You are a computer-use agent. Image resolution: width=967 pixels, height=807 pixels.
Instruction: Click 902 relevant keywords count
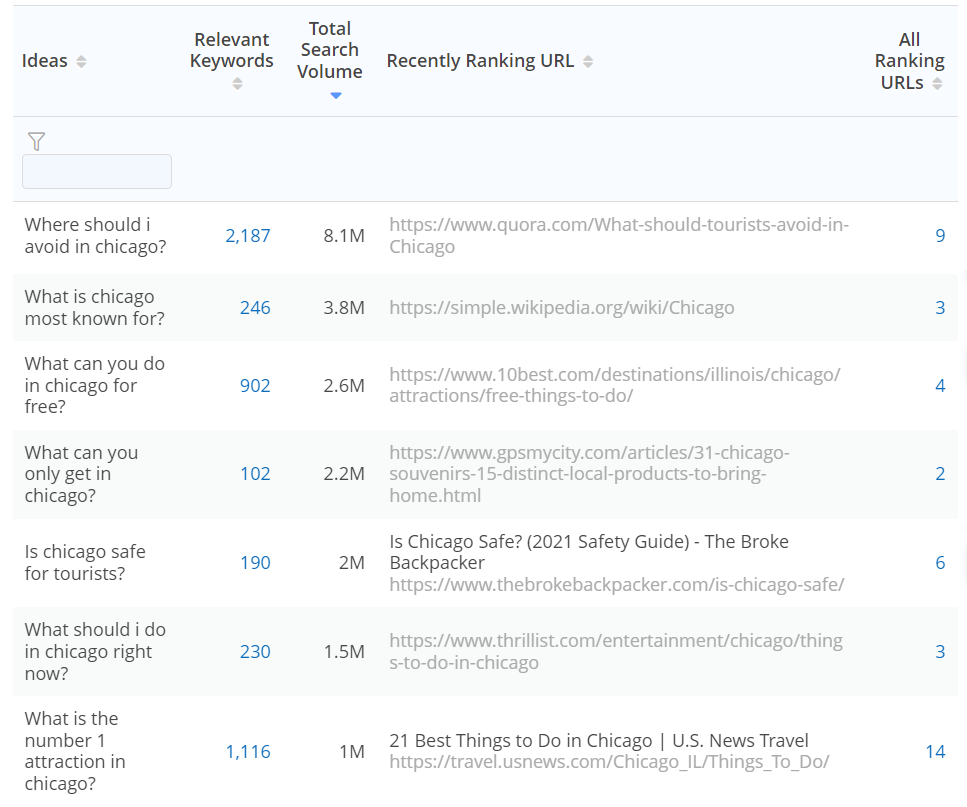pyautogui.click(x=255, y=386)
